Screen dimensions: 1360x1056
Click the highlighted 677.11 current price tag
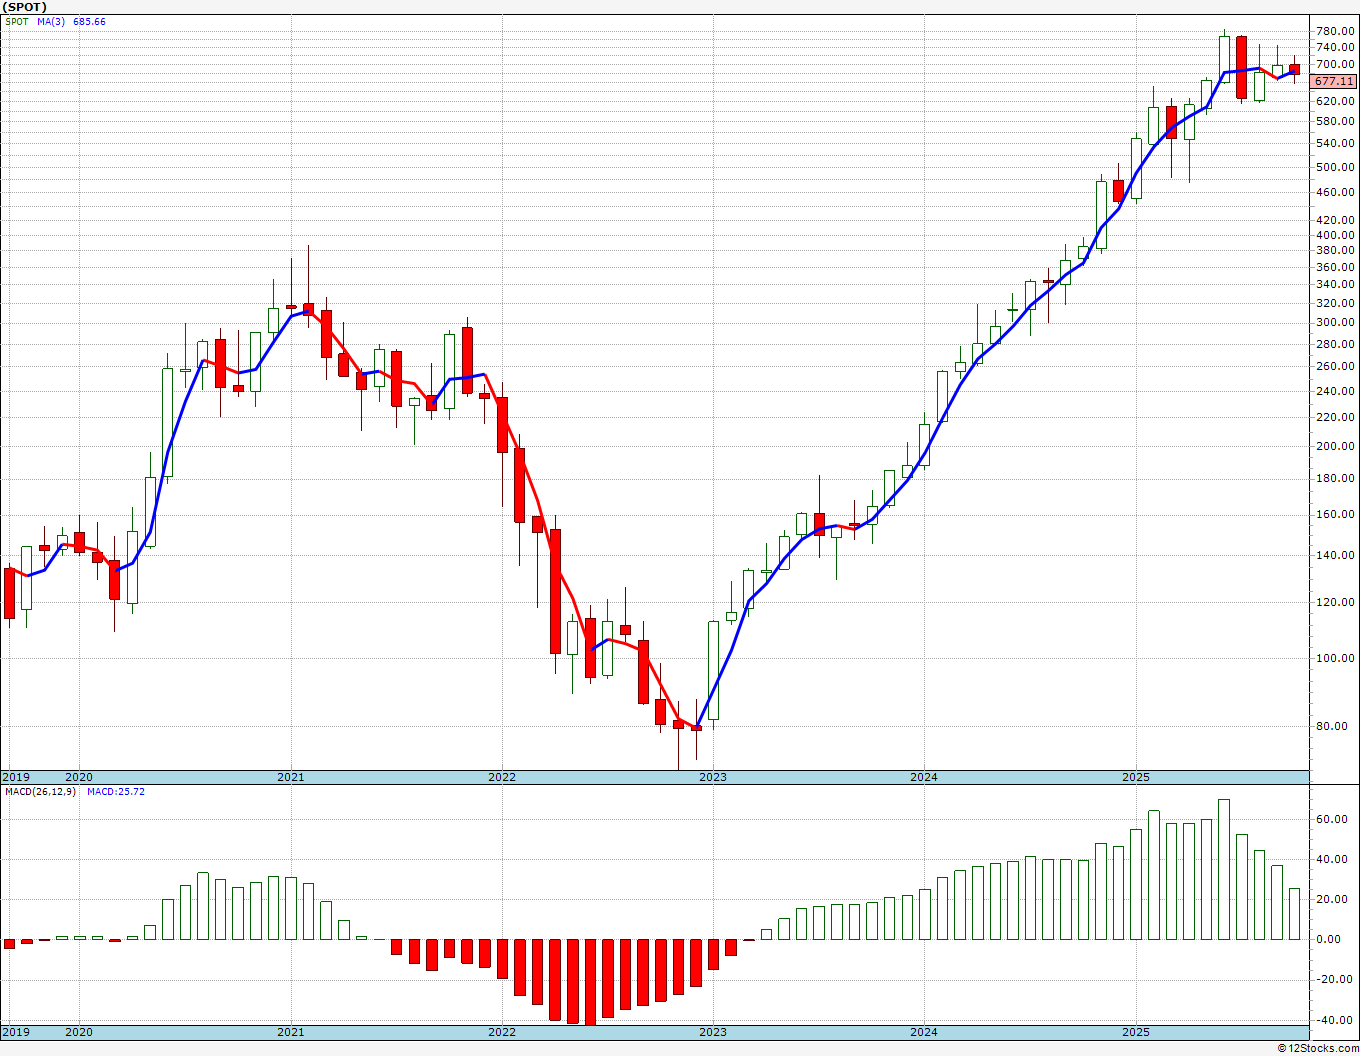click(x=1334, y=81)
